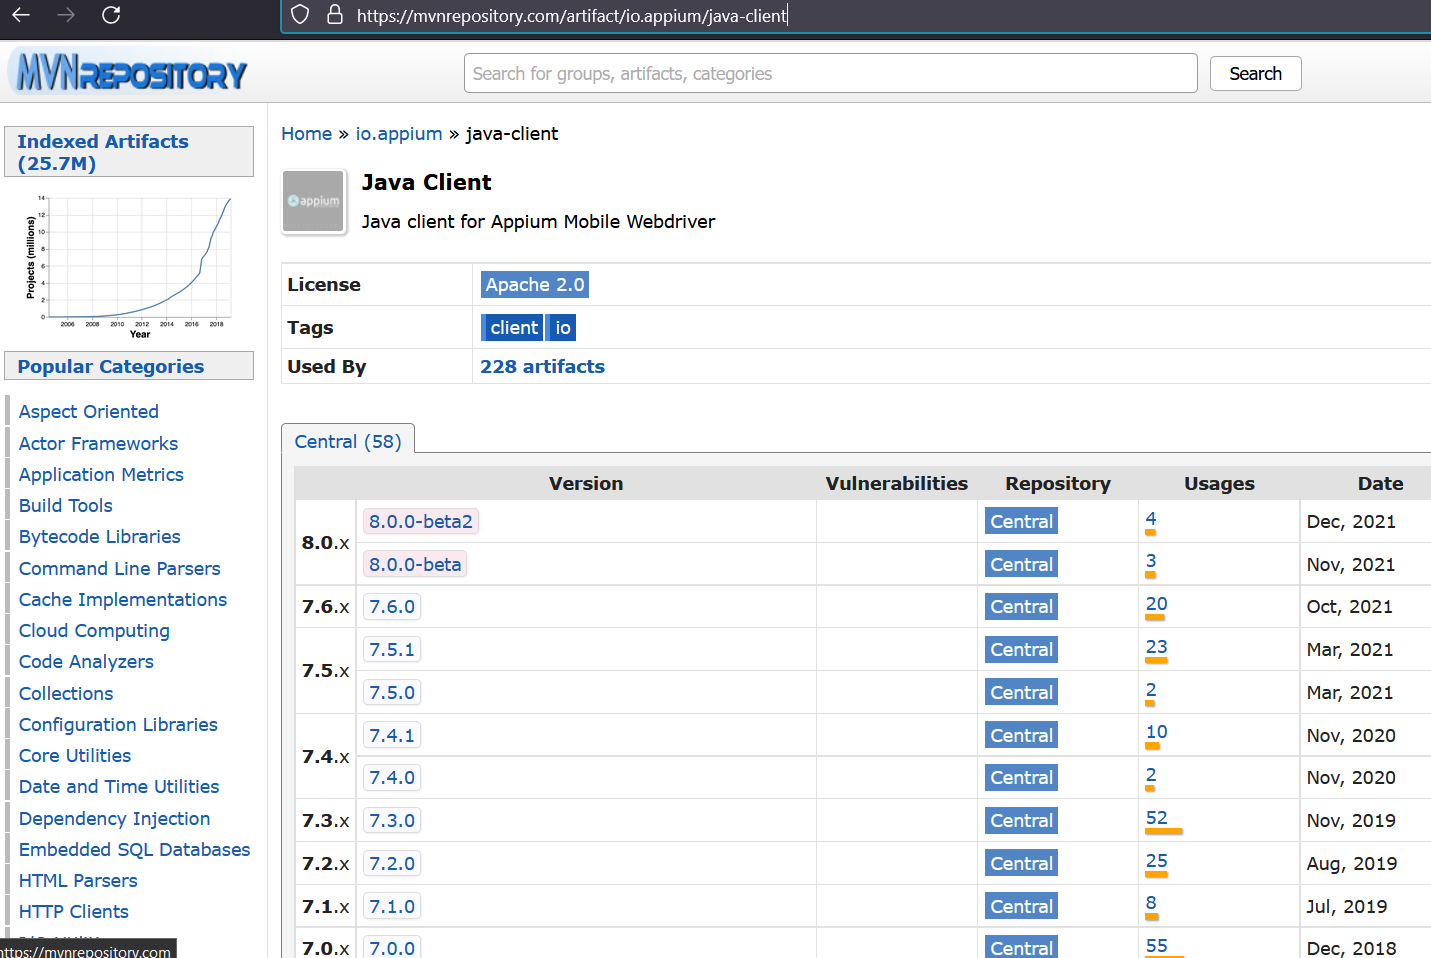Click the browser forward arrow
This screenshot has height=958, width=1431.
(66, 15)
